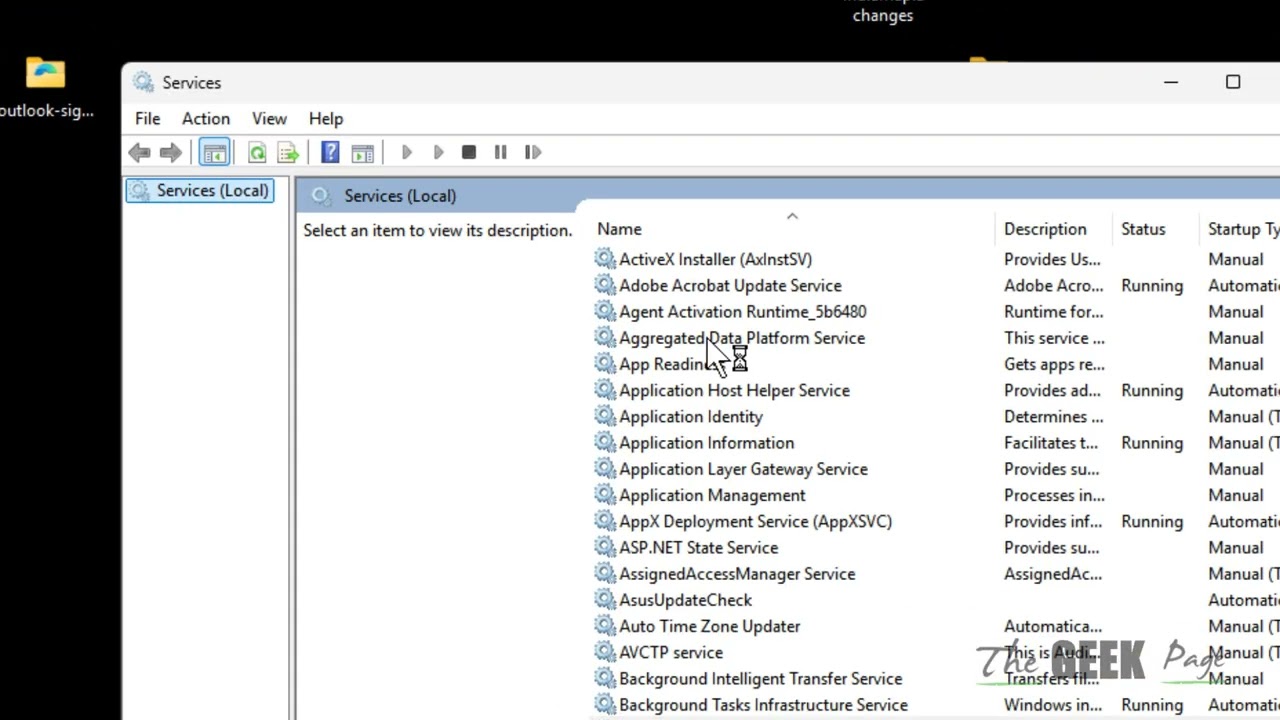Select AppX Deployment Service (AppXSVC)
This screenshot has height=720, width=1280.
(x=755, y=521)
